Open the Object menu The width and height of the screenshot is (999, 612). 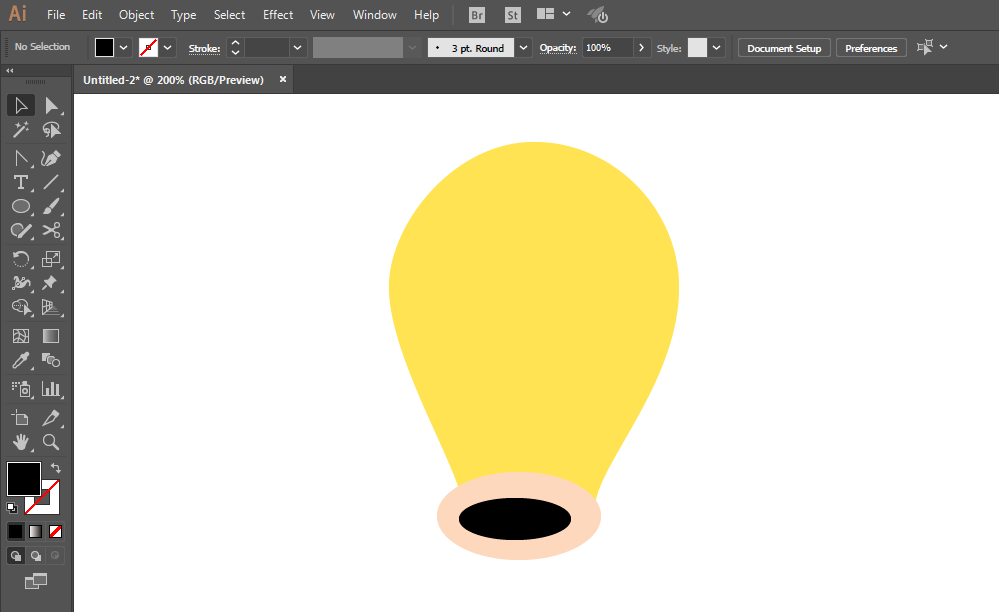pyautogui.click(x=136, y=15)
